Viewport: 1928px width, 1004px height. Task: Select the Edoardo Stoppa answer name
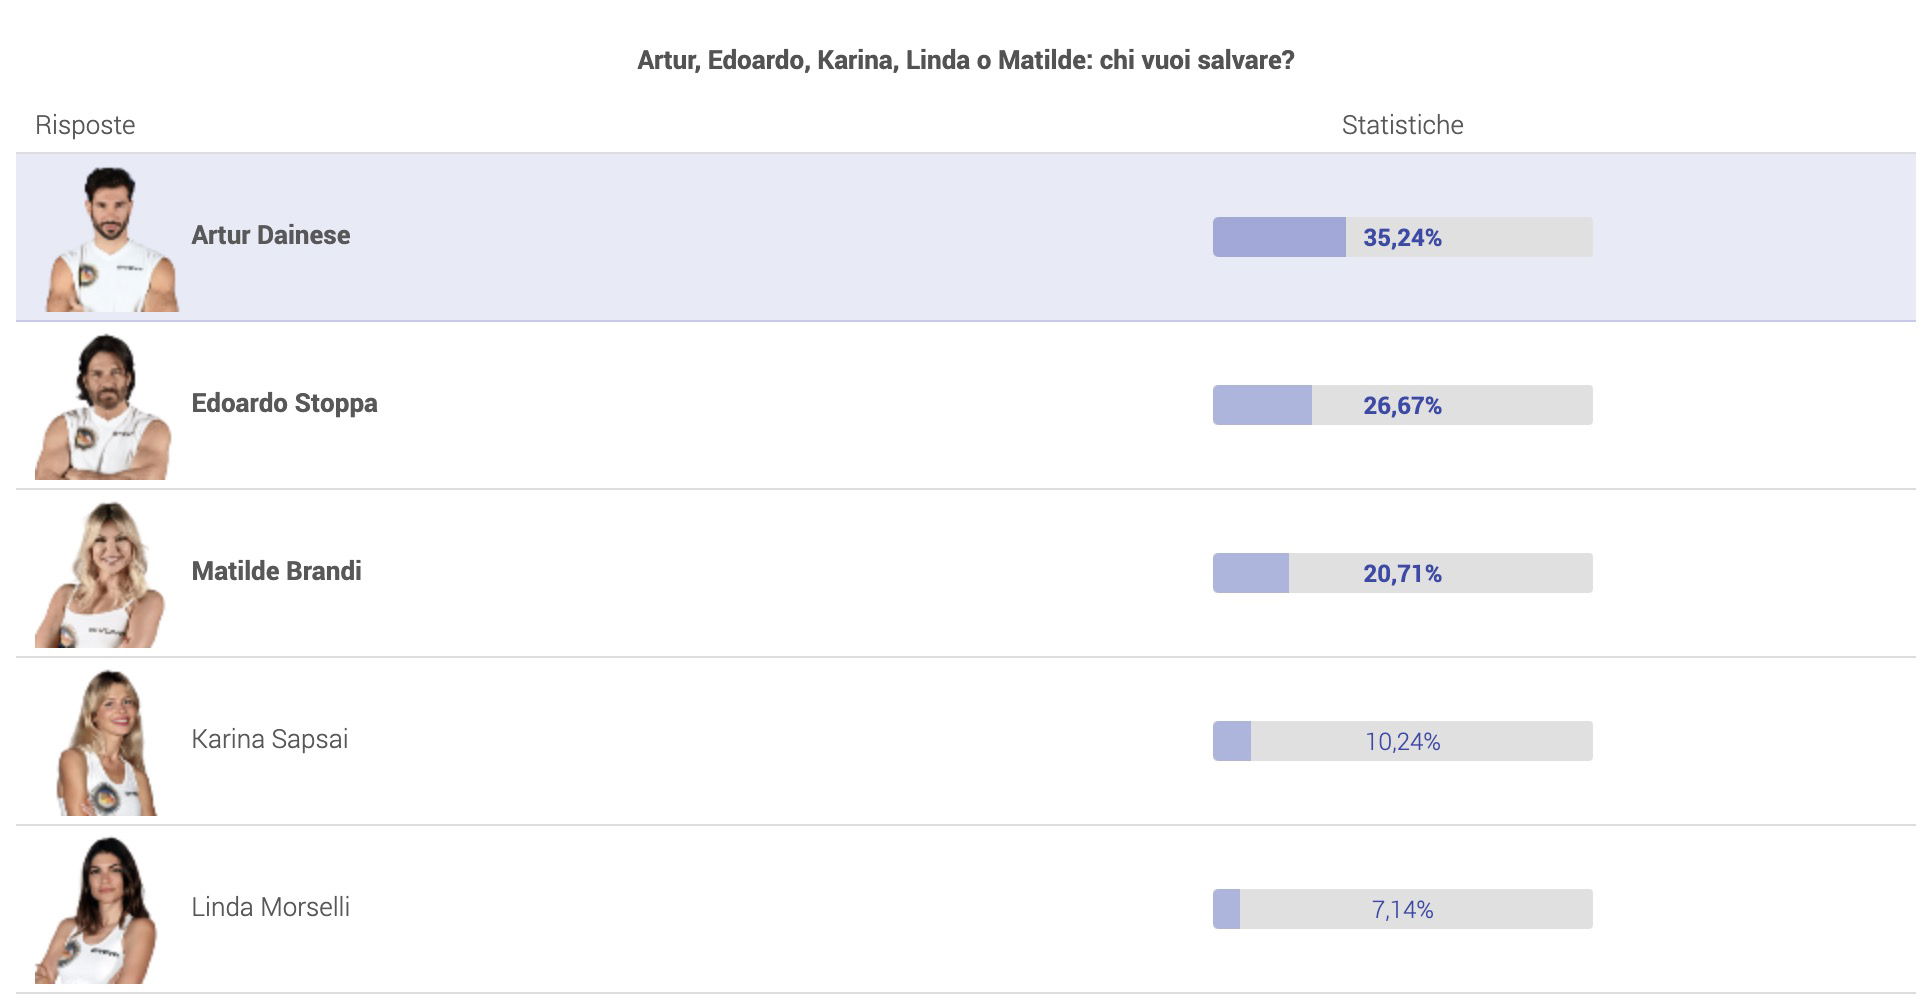(284, 403)
